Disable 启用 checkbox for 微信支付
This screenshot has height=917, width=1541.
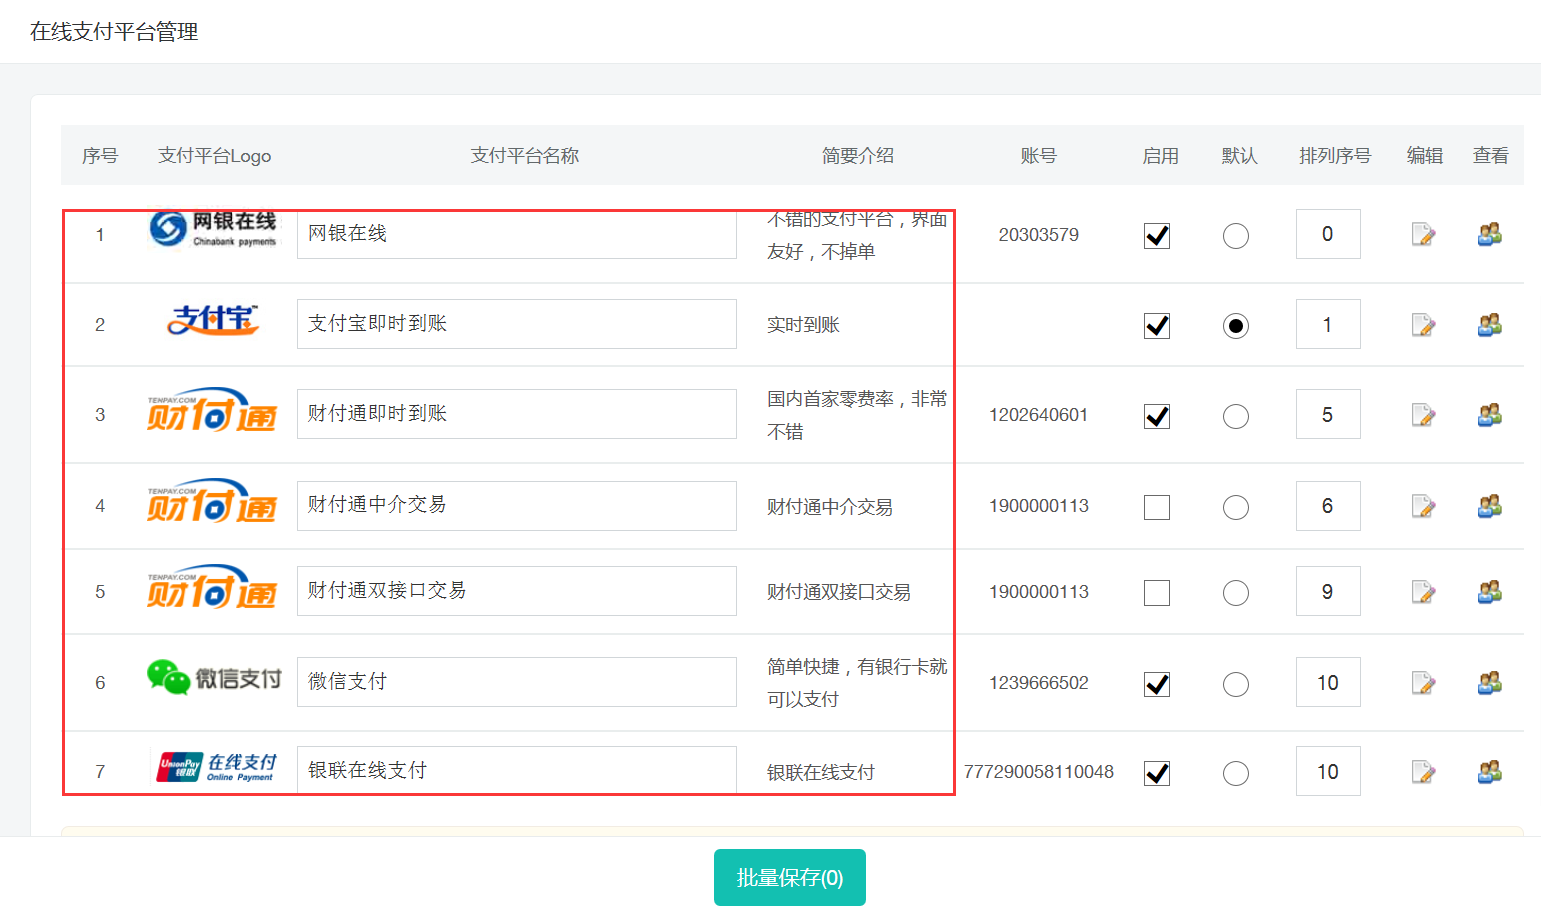click(x=1157, y=684)
